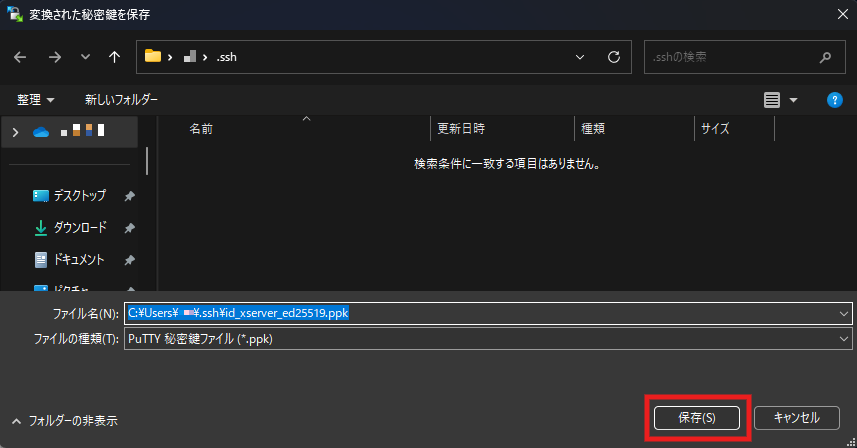
Task: Expand the file name suggestions dropdown
Action: [x=845, y=313]
